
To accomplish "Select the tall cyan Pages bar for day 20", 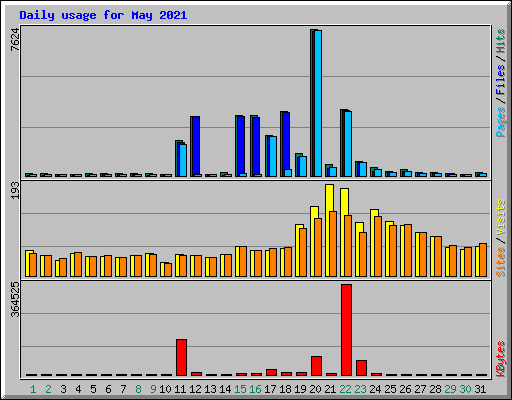I will [x=318, y=103].
